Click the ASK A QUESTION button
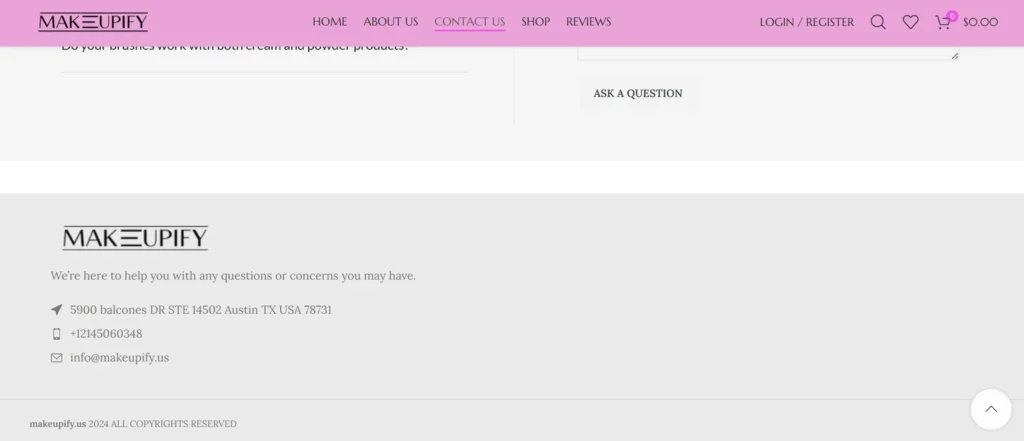This screenshot has width=1024, height=441. (x=637, y=93)
